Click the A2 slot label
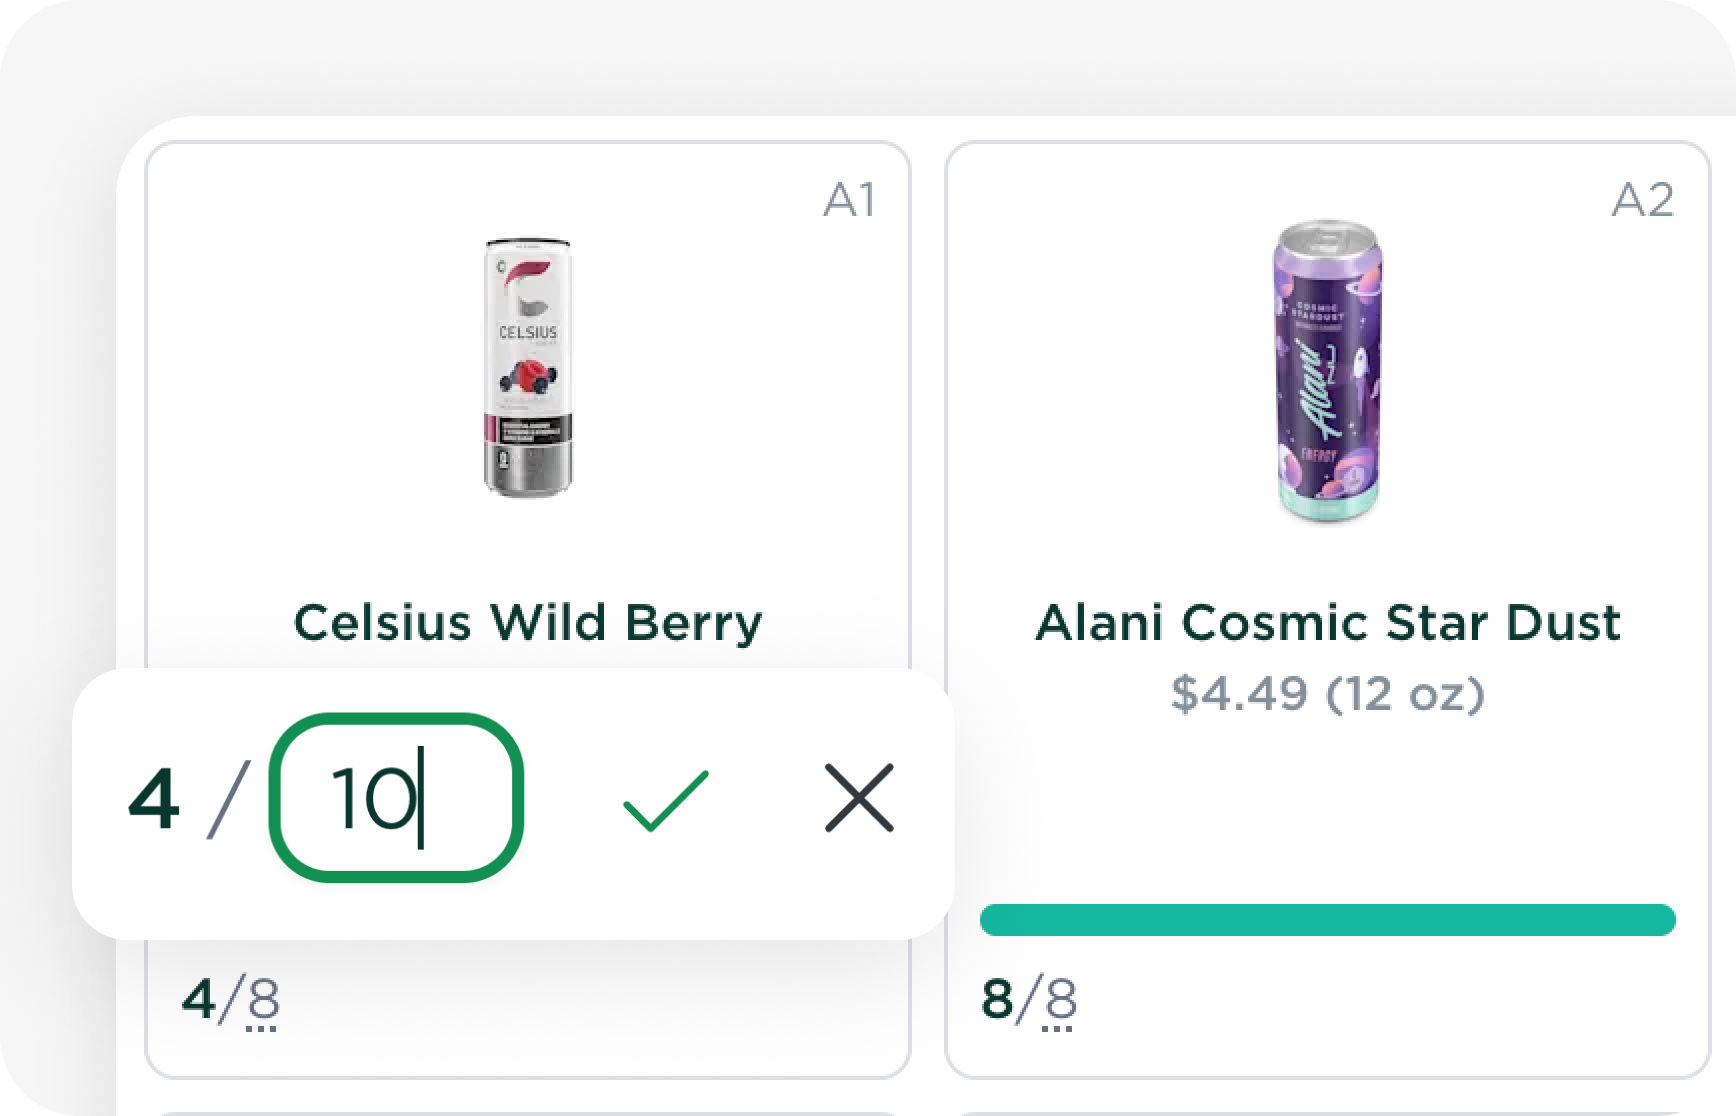This screenshot has height=1116, width=1736. (x=1643, y=200)
